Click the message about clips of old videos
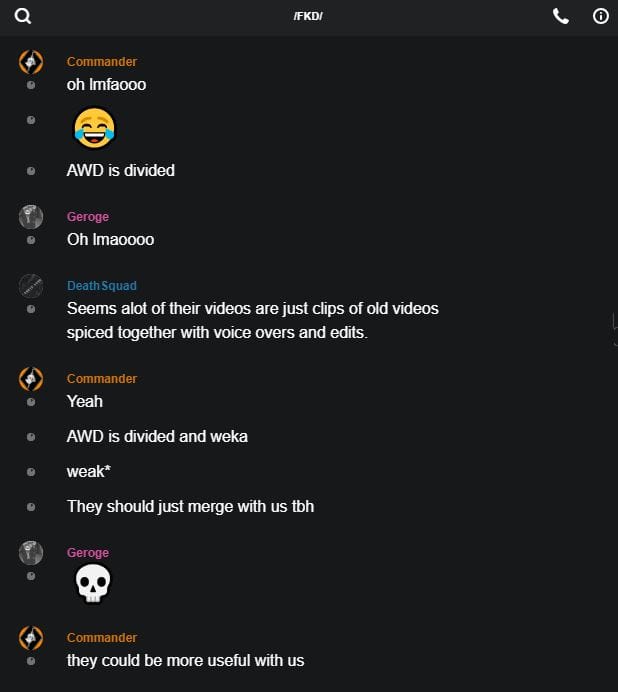 252,320
